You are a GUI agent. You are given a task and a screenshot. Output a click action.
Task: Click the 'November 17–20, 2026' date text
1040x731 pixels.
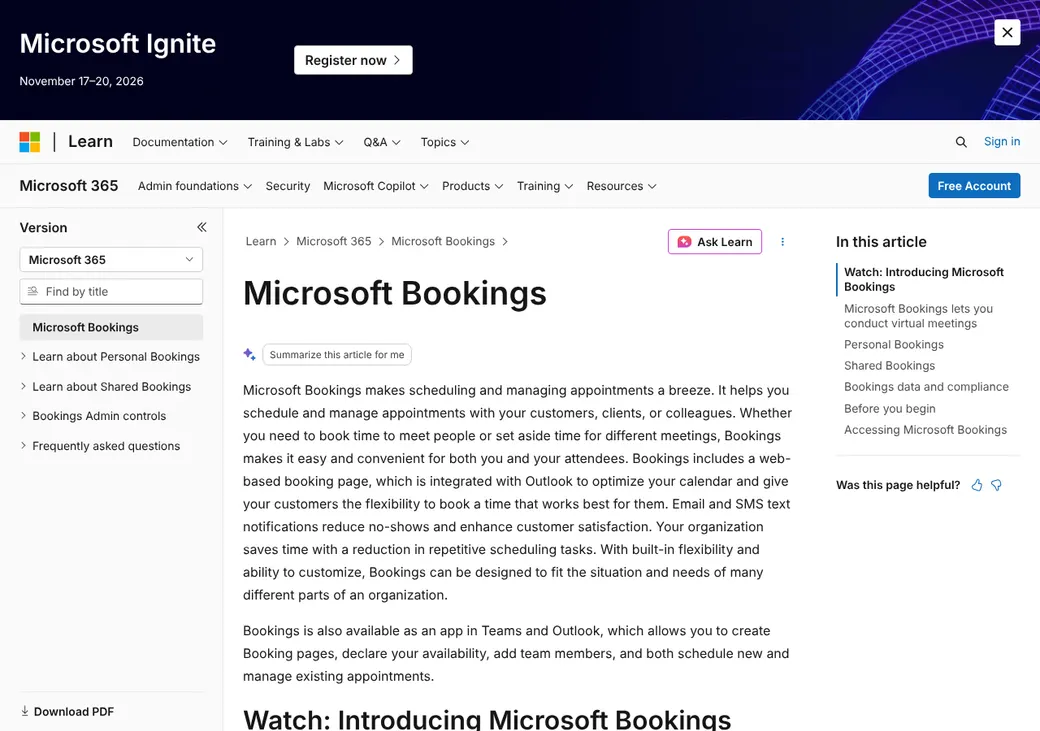[x=81, y=81]
